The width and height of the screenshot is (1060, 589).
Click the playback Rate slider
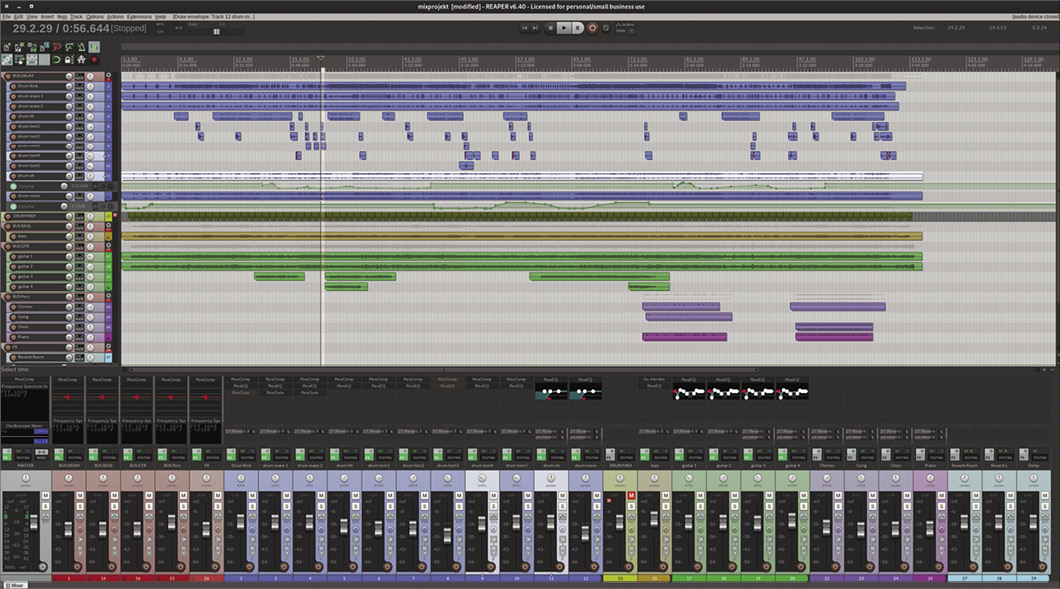(x=216, y=32)
